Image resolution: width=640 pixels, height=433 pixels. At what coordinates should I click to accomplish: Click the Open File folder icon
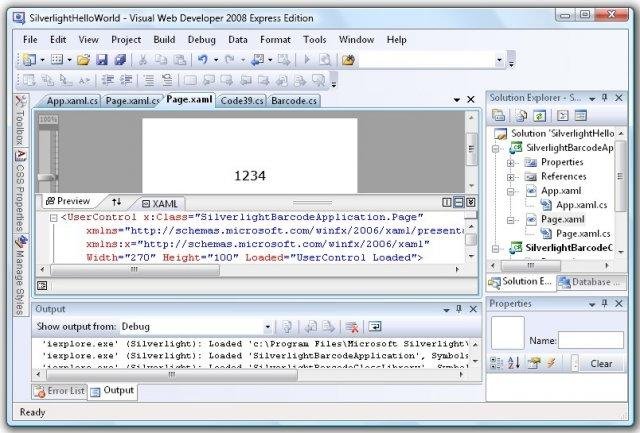(83, 60)
